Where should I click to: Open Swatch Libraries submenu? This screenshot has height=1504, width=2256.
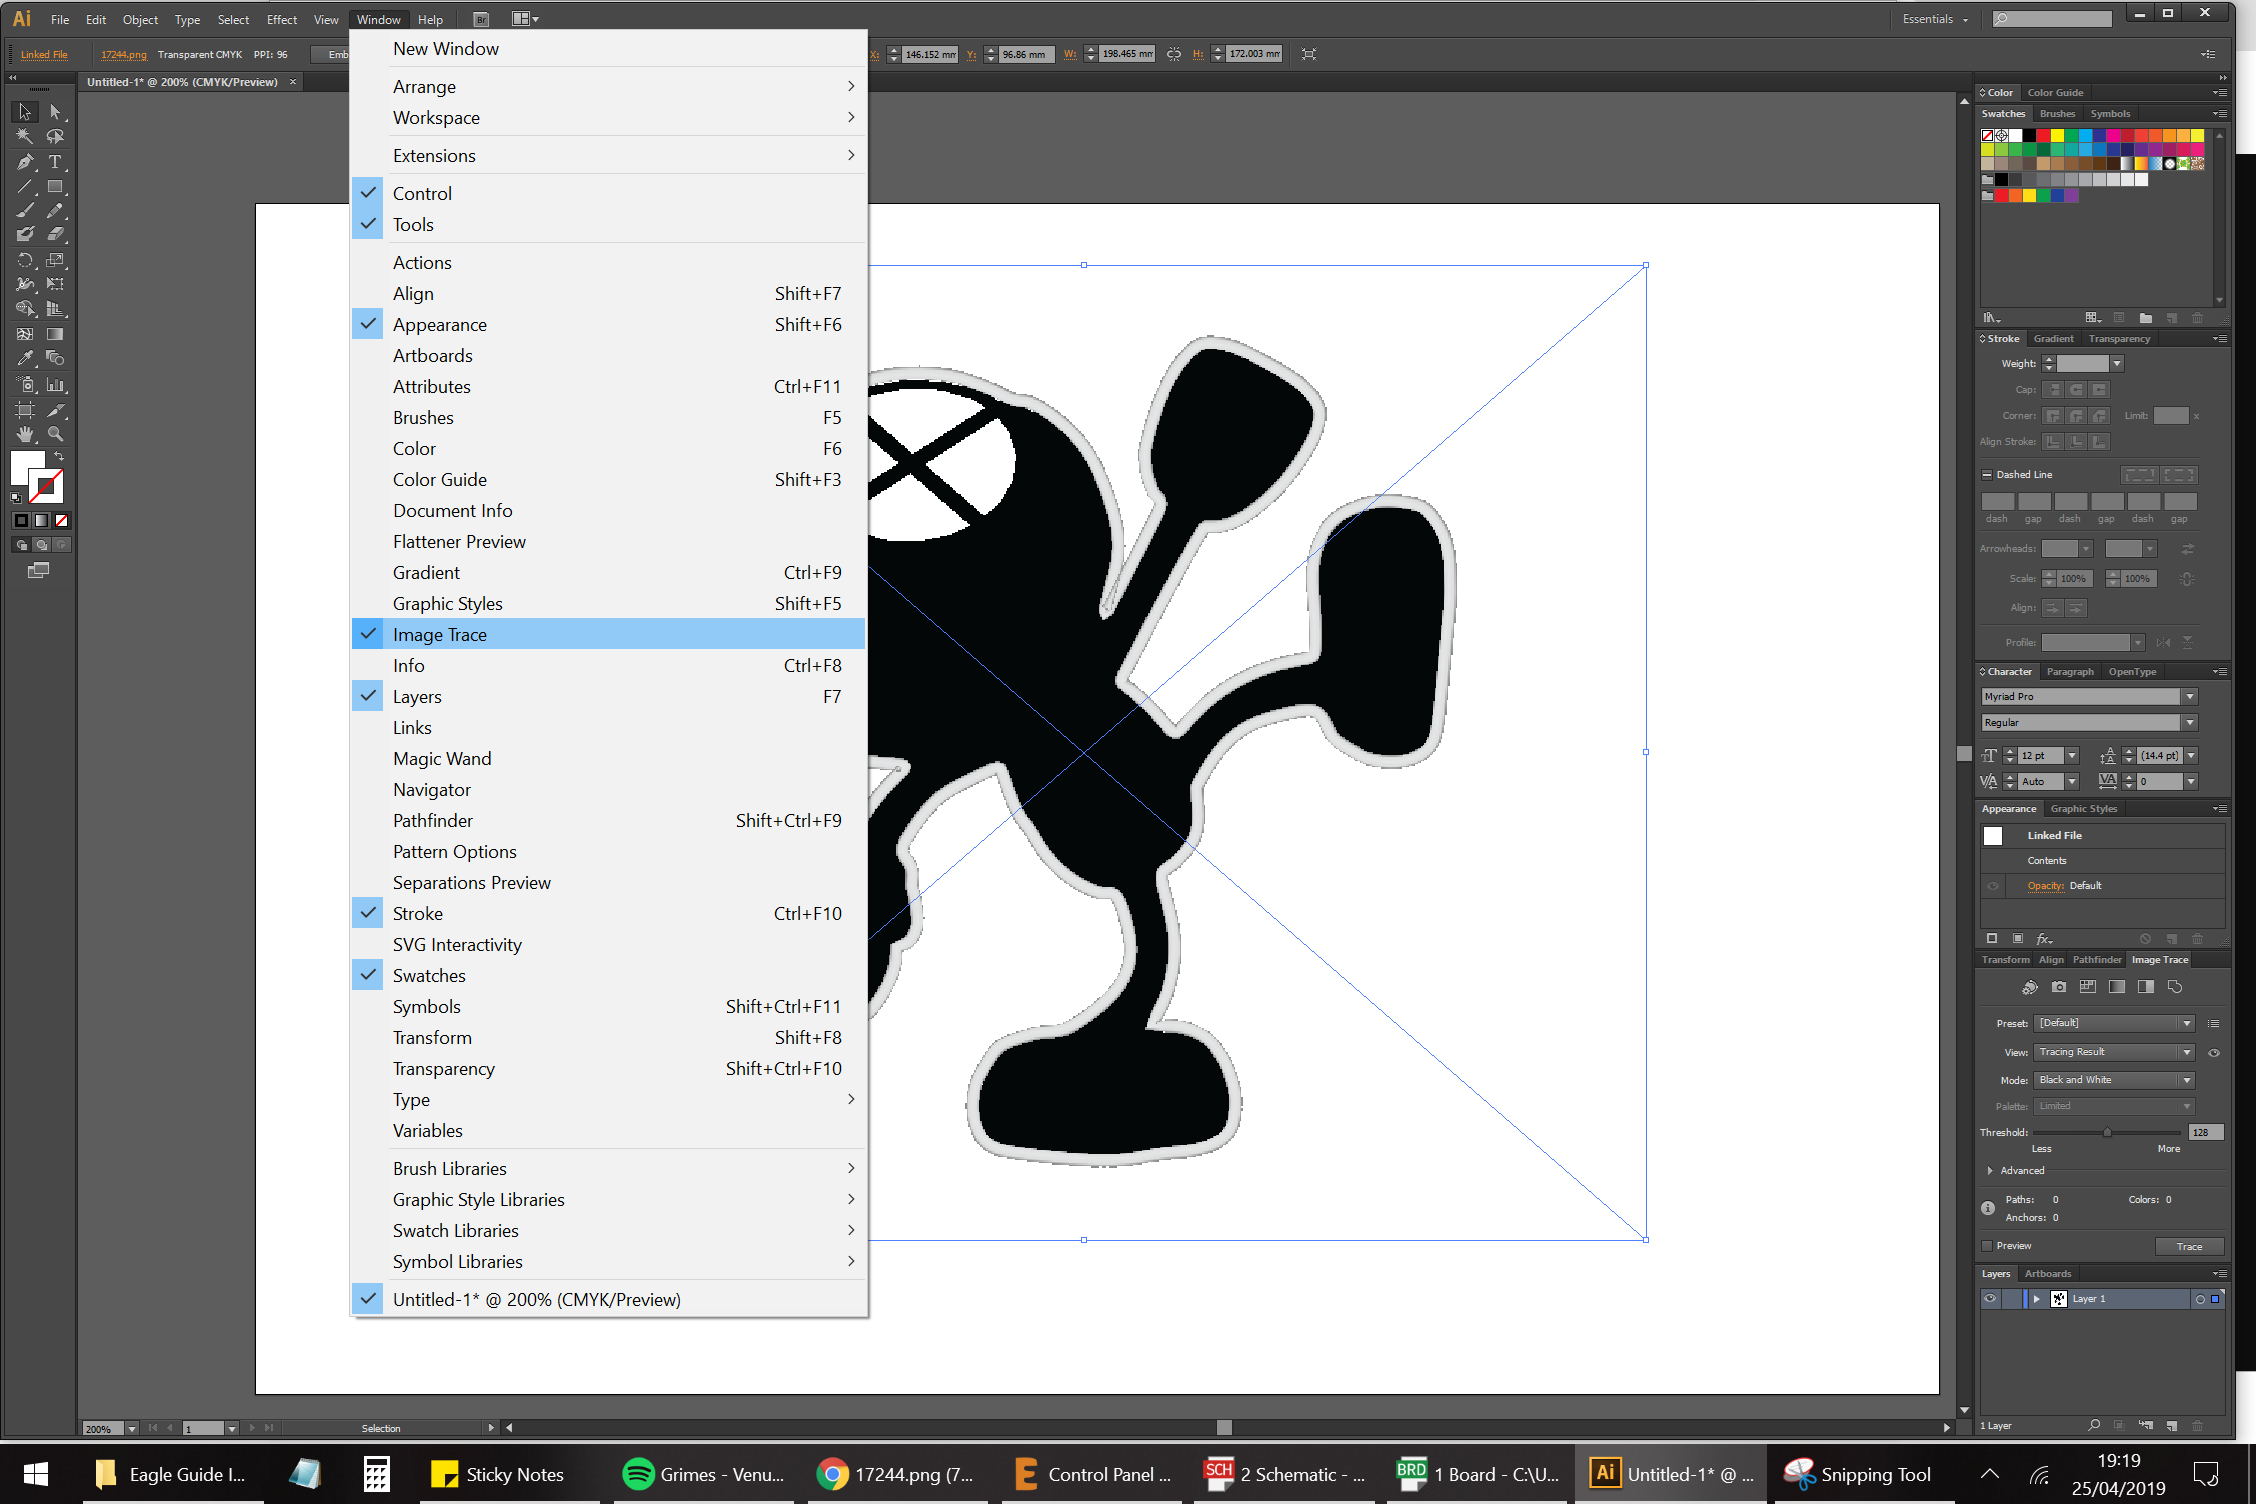tap(608, 1231)
